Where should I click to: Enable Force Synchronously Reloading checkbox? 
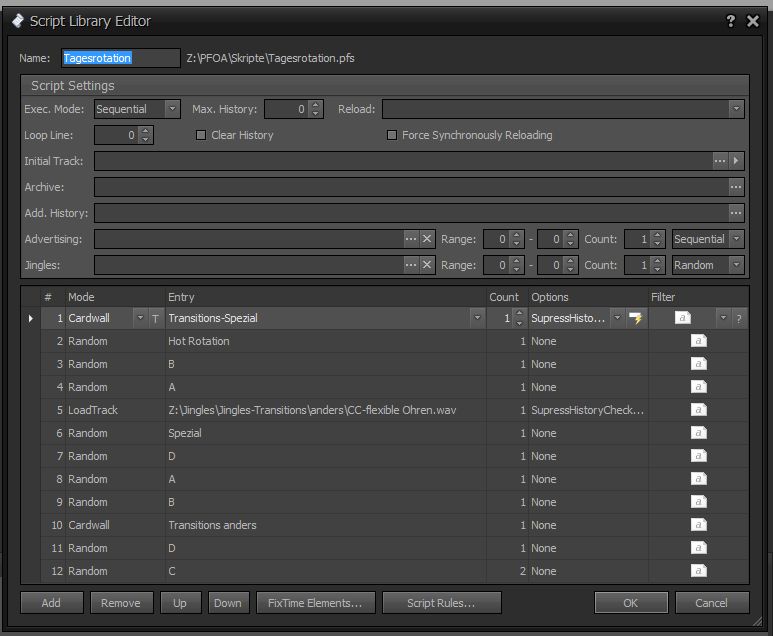coord(392,135)
